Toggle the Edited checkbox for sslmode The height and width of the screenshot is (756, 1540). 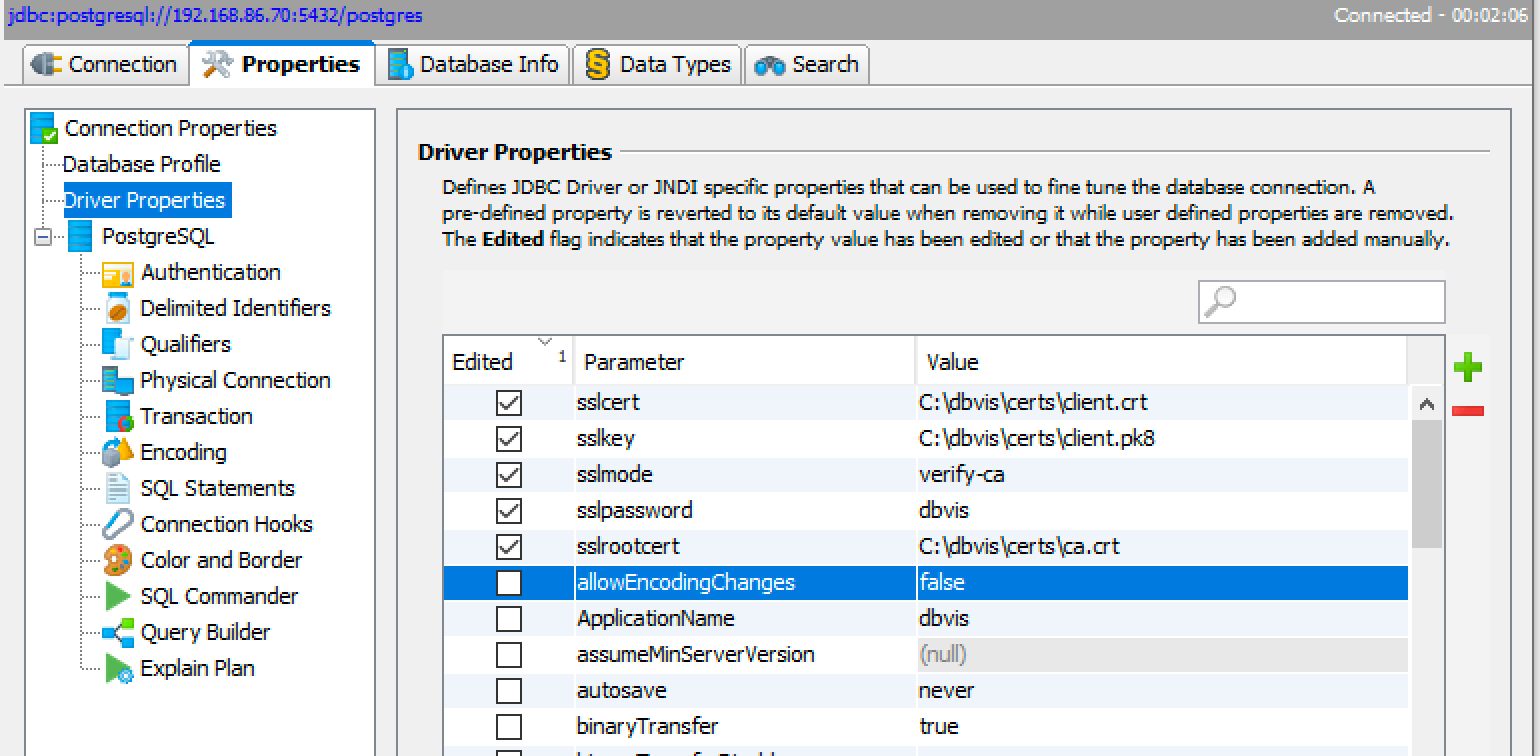[509, 475]
